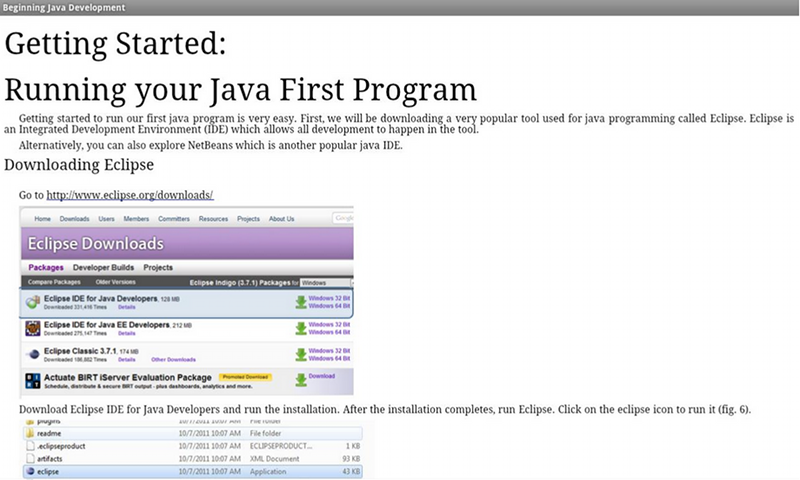Click Downloads in the Eclipse site navigation
The height and width of the screenshot is (480, 800).
pyautogui.click(x=74, y=219)
